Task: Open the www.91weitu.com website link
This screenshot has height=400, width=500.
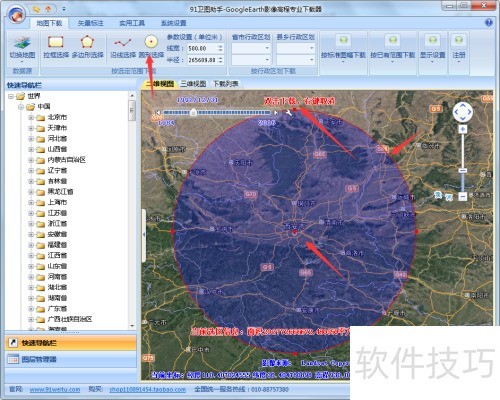Action: click(x=55, y=389)
